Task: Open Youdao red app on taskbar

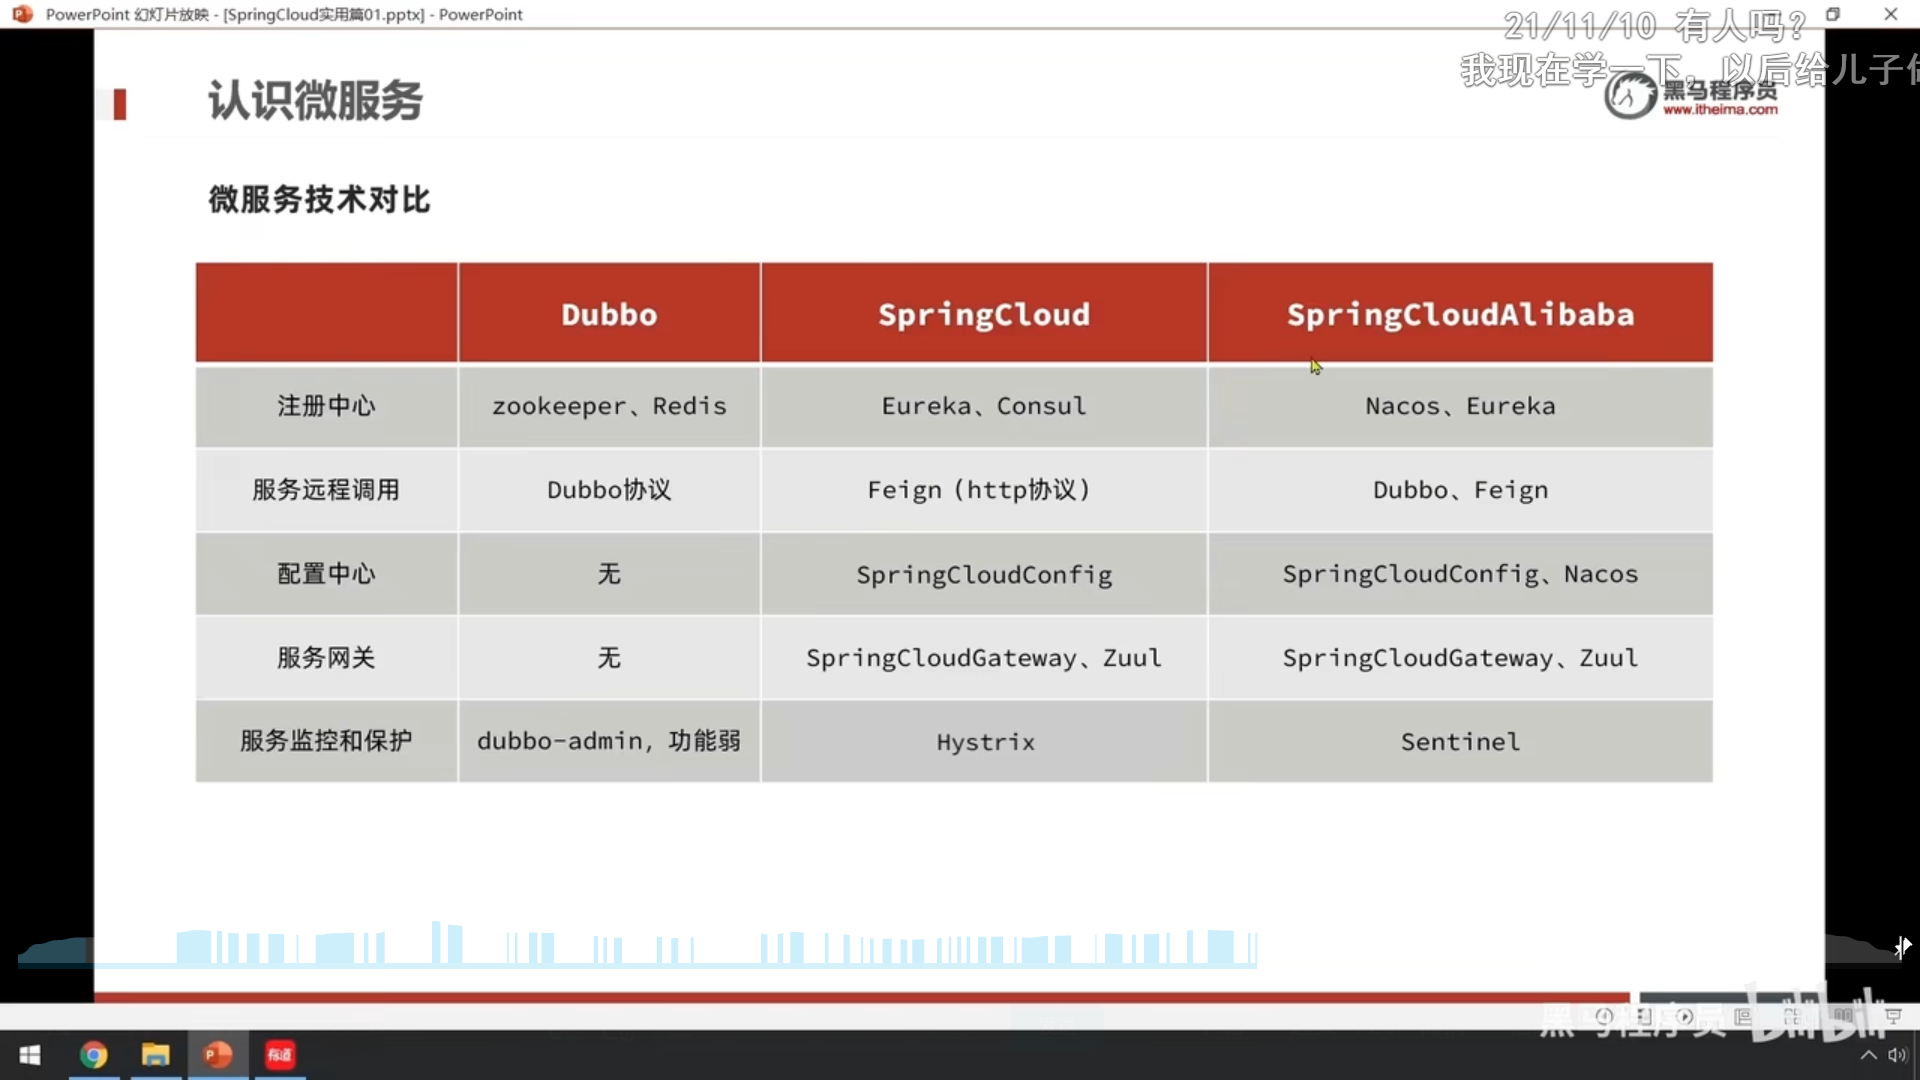Action: tap(280, 1055)
